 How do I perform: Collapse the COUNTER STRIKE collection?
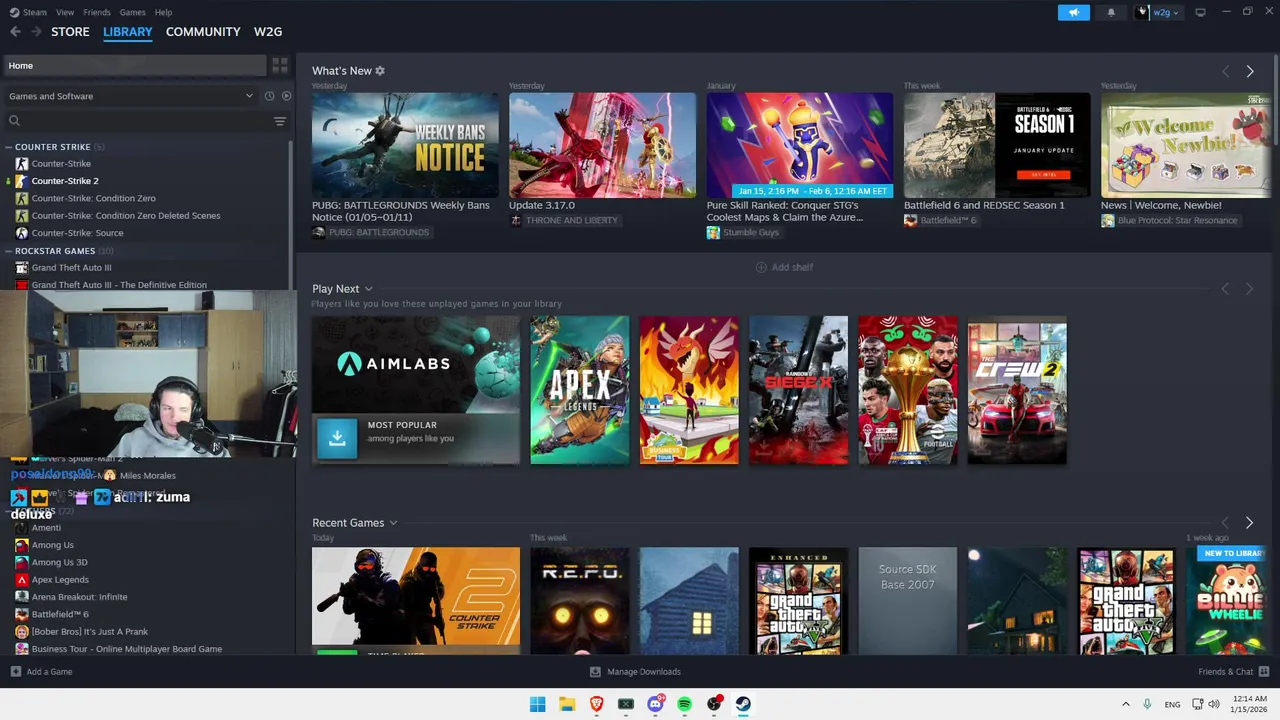coord(8,147)
